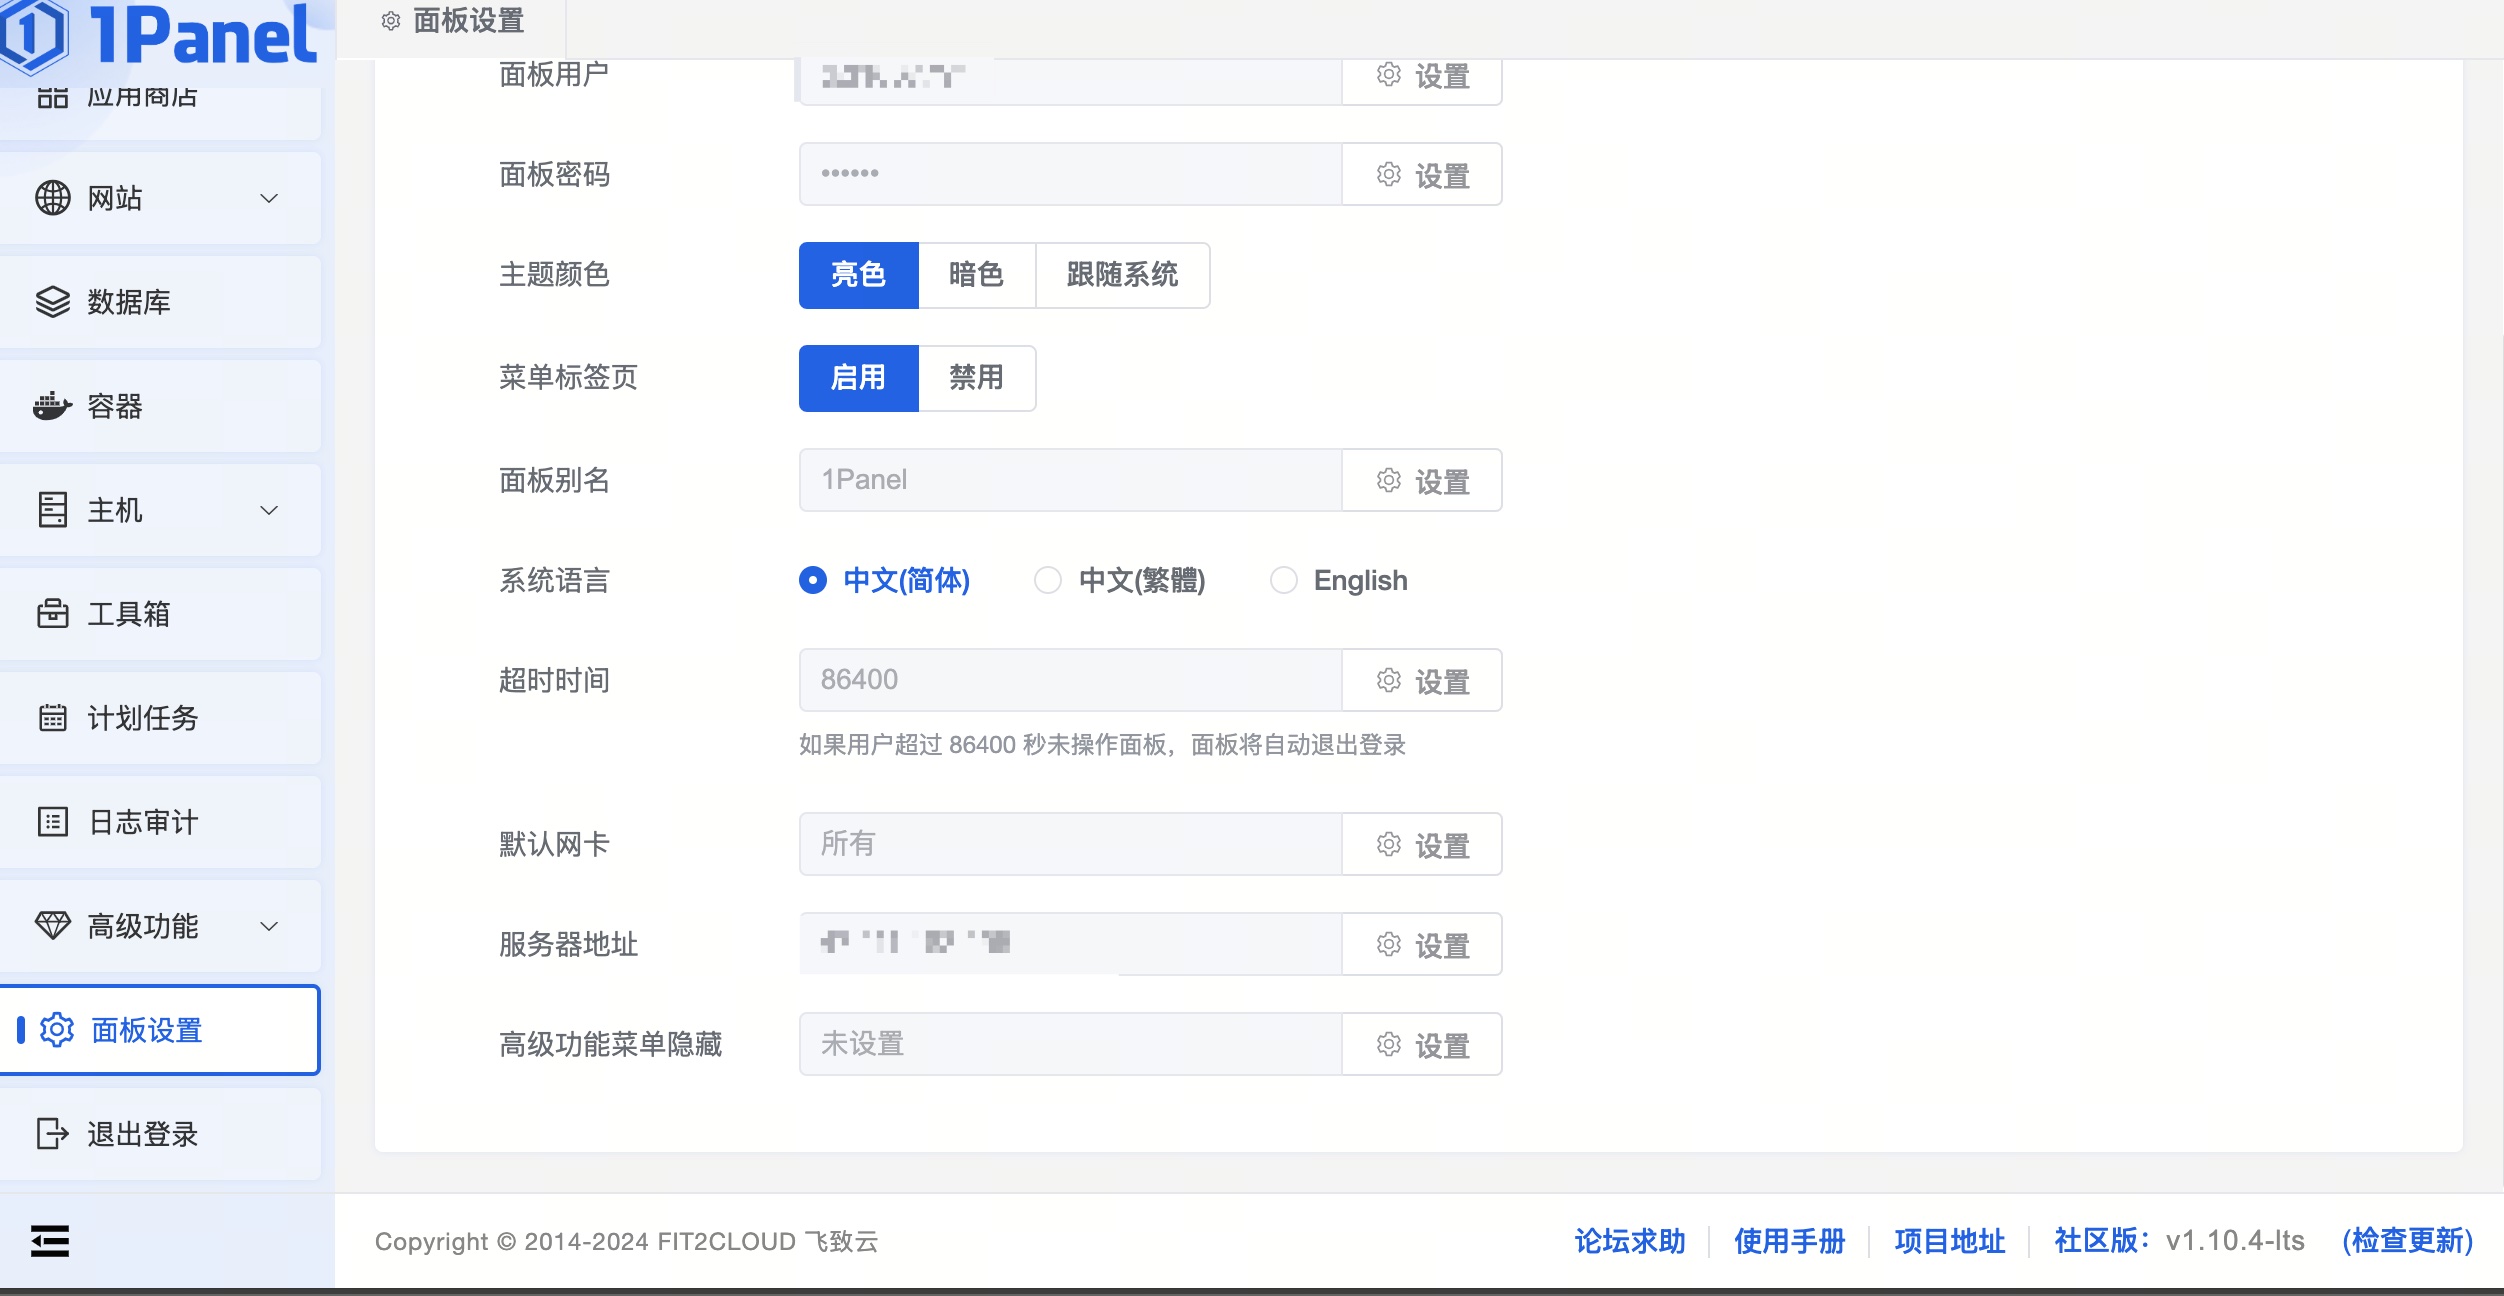This screenshot has height=1296, width=2504.
Task: Switch menu tabs to 禁用
Action: click(976, 377)
